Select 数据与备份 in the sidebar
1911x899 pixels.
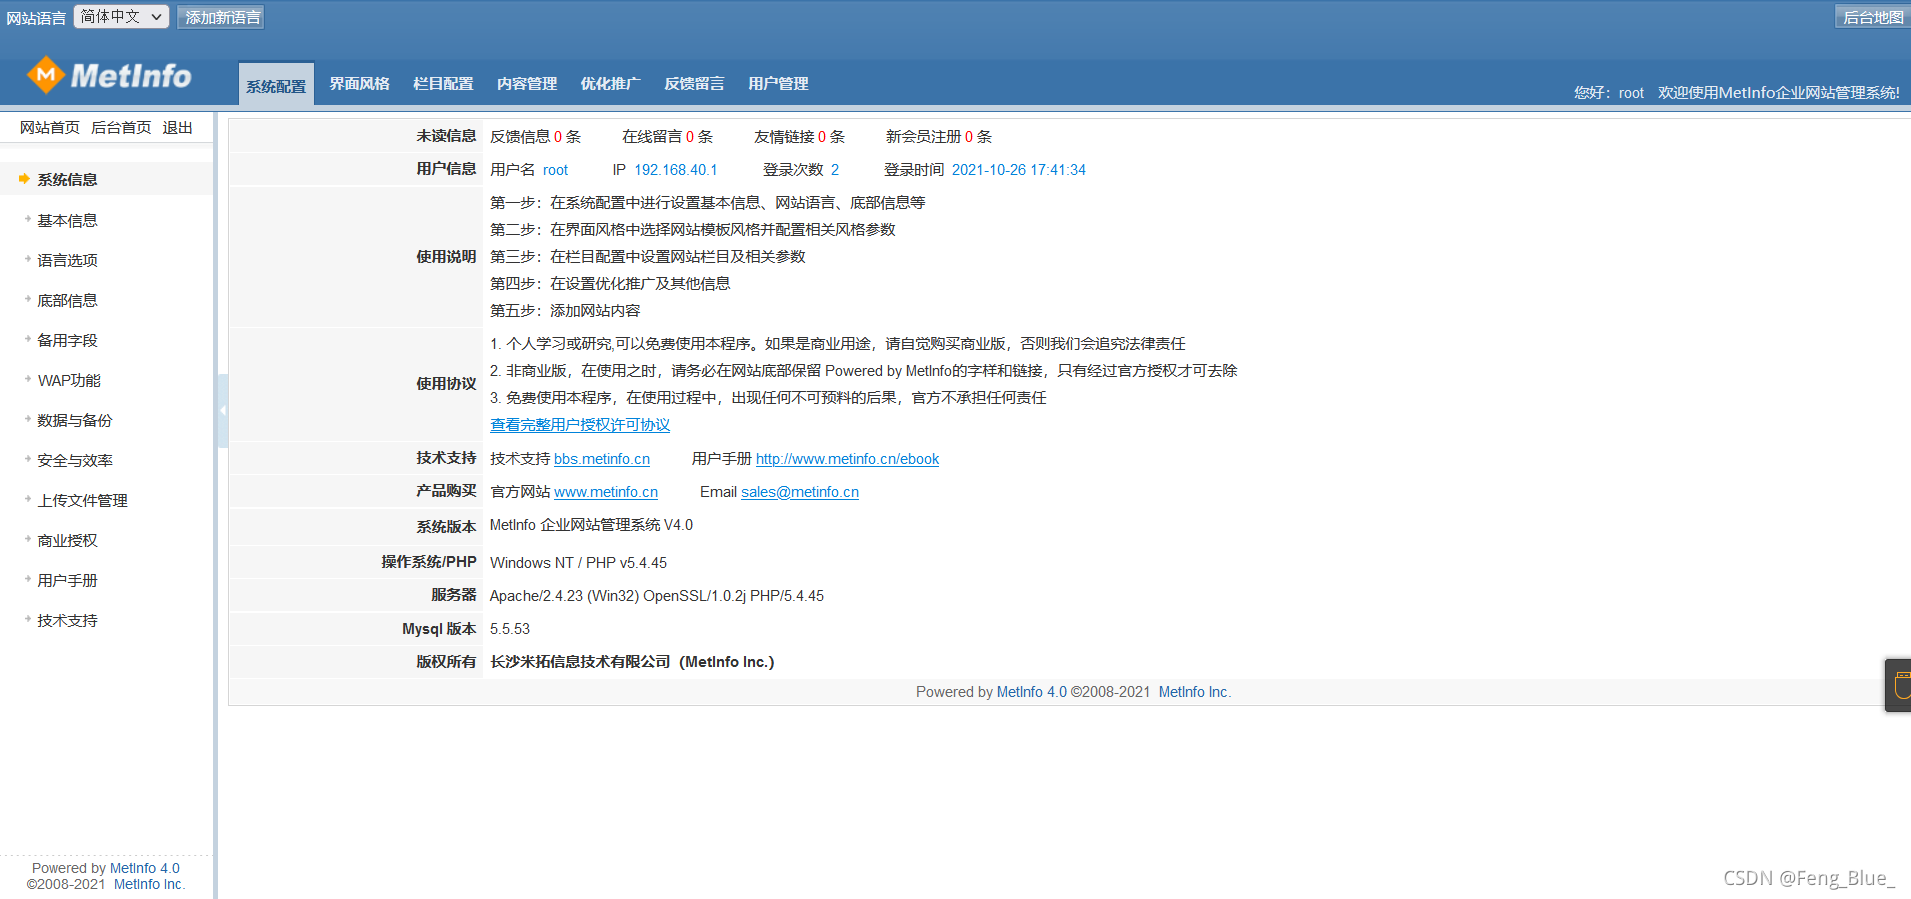click(x=75, y=420)
